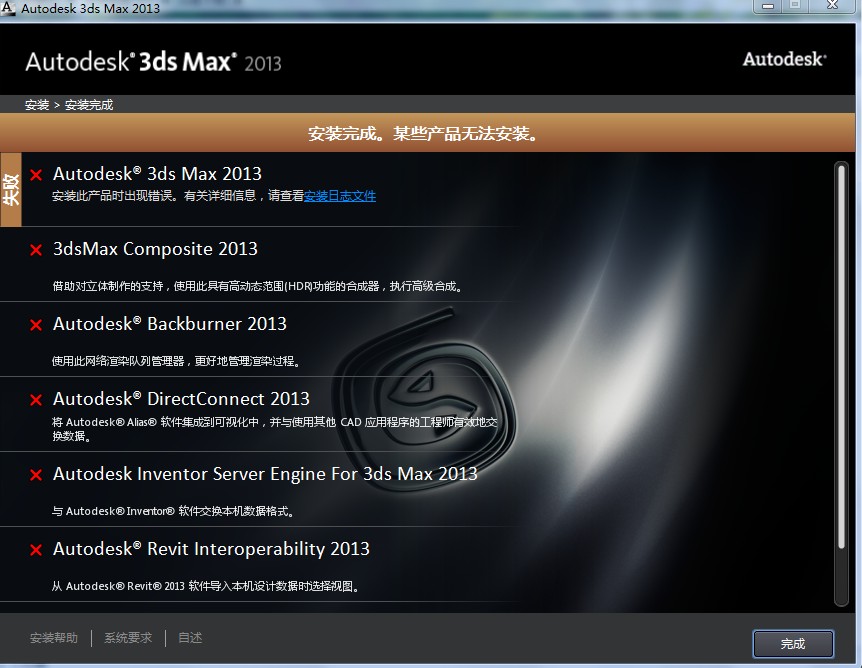Minimize the Autodesk 3ds Max 2013 window
The width and height of the screenshot is (862, 668).
tap(769, 6)
